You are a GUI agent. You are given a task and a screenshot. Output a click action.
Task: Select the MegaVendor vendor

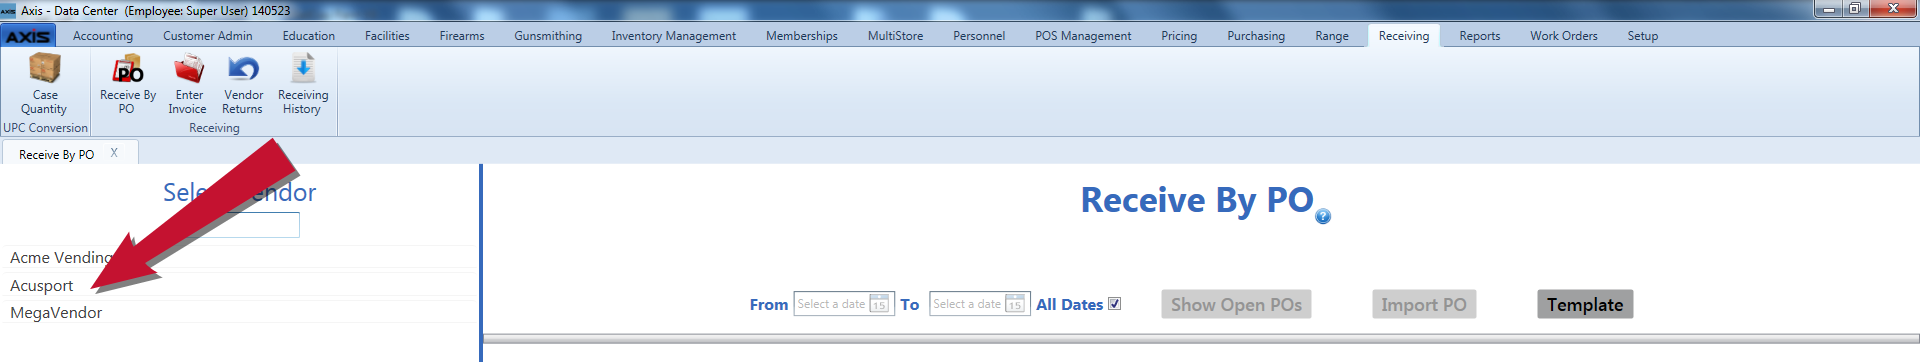pyautogui.click(x=239, y=312)
